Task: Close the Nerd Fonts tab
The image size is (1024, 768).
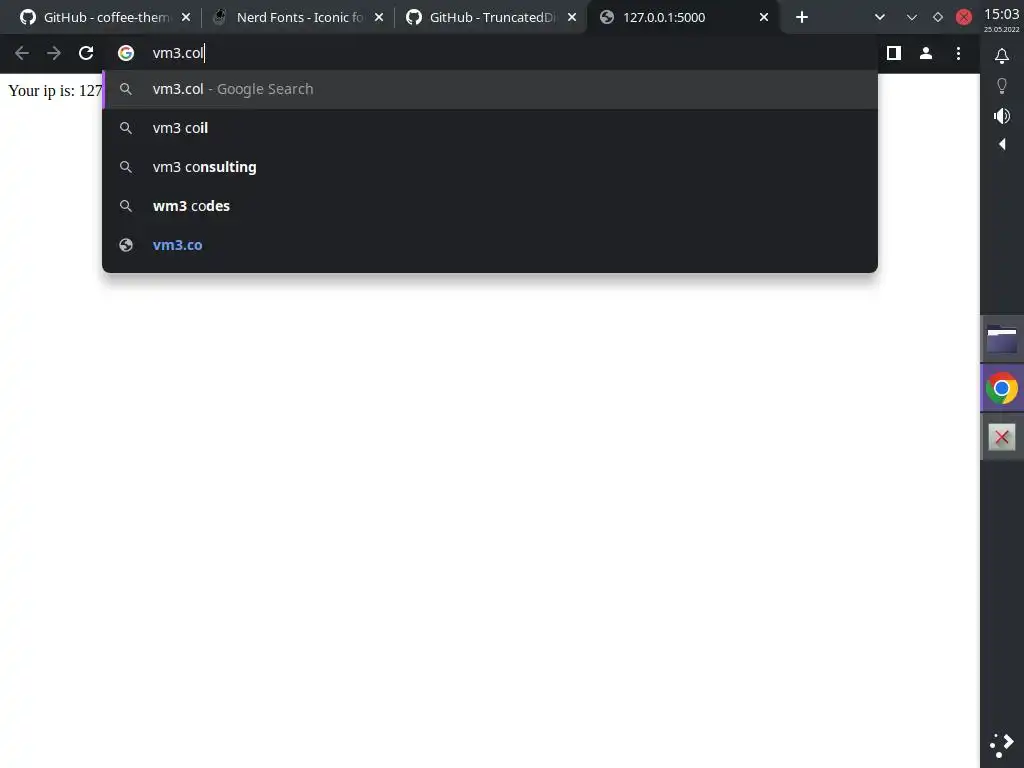Action: [379, 18]
